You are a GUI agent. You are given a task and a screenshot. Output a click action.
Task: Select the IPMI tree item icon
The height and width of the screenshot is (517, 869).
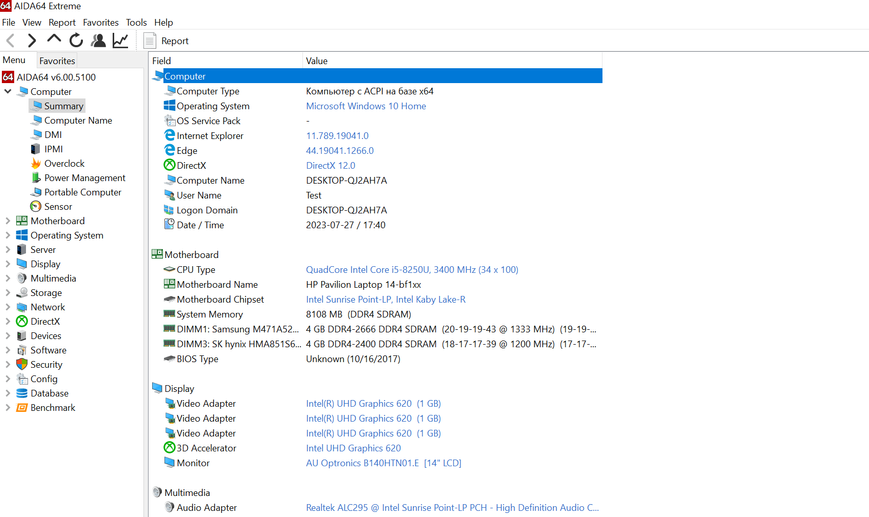click(35, 149)
